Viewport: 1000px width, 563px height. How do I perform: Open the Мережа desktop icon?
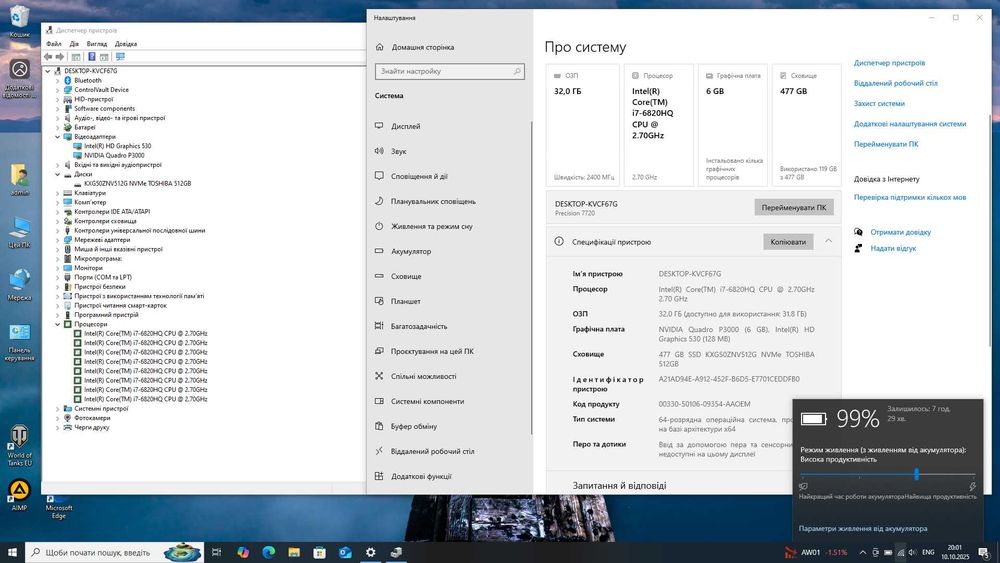(19, 285)
